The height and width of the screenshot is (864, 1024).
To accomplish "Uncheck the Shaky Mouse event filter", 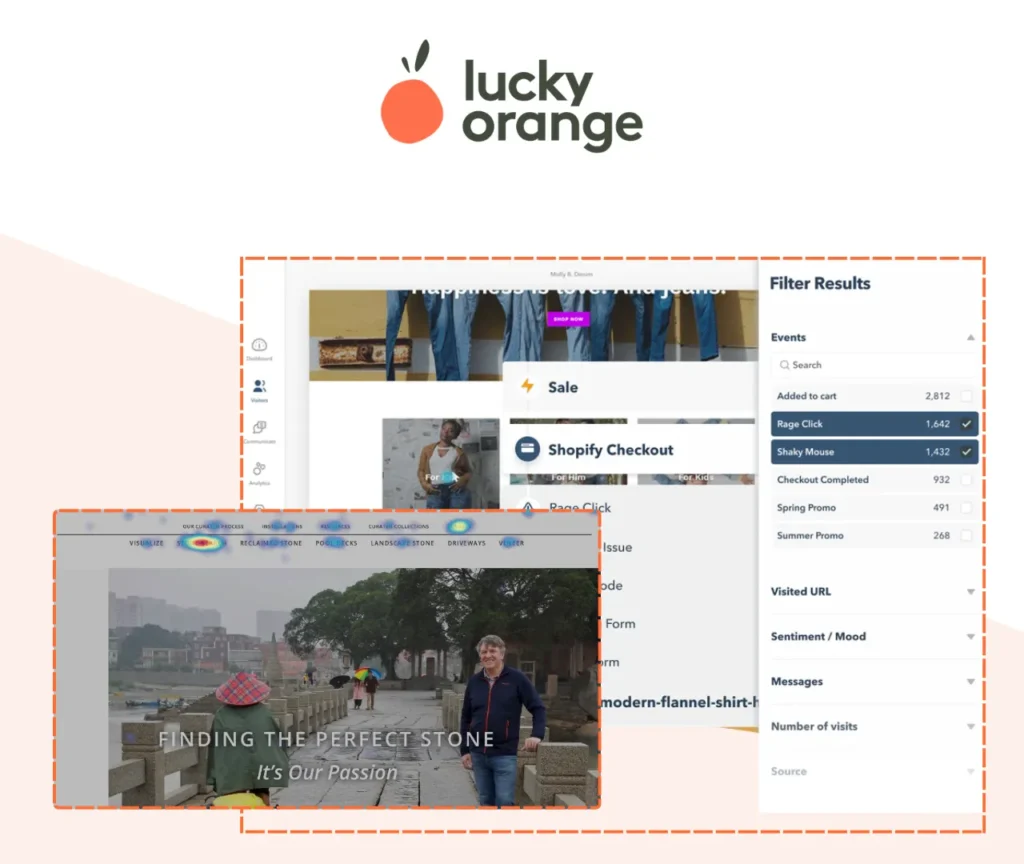I will click(966, 452).
